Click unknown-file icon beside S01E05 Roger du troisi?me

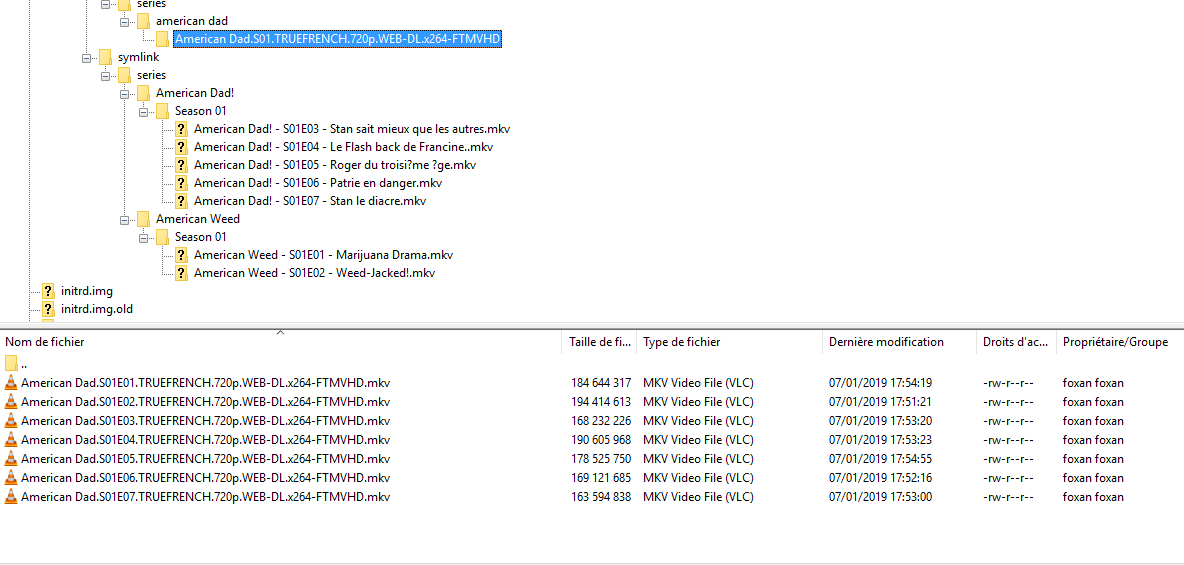coord(181,165)
